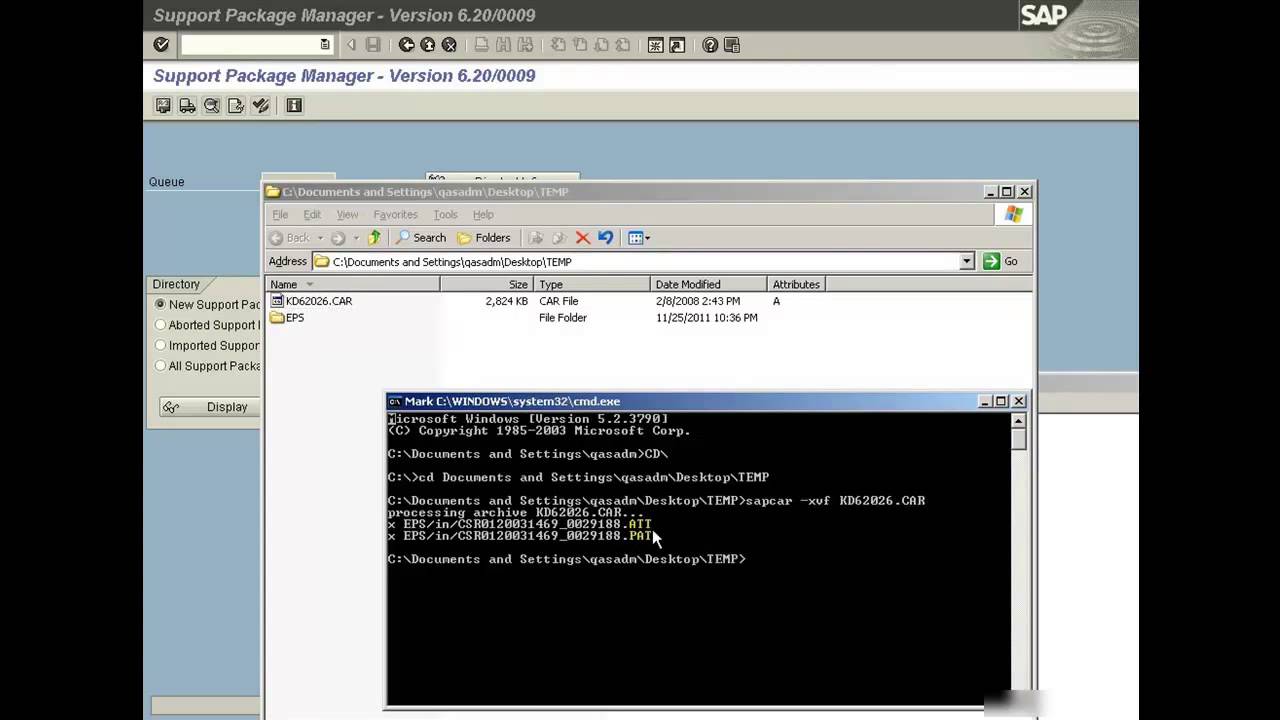Select the Imported Support Packages radio button
This screenshot has height=720, width=1280.
(160, 345)
